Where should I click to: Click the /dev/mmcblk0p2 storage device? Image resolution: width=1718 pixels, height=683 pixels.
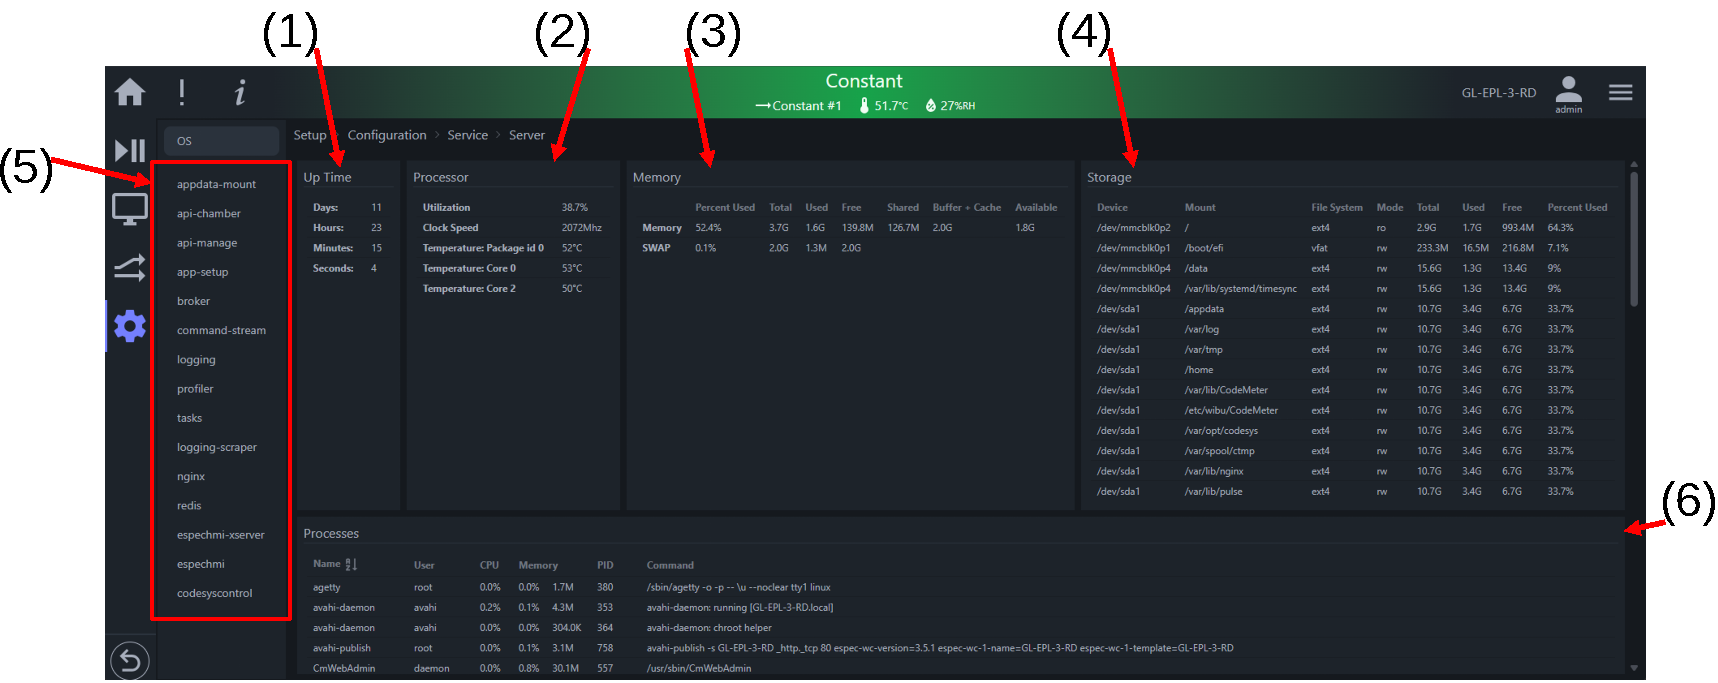(1133, 227)
